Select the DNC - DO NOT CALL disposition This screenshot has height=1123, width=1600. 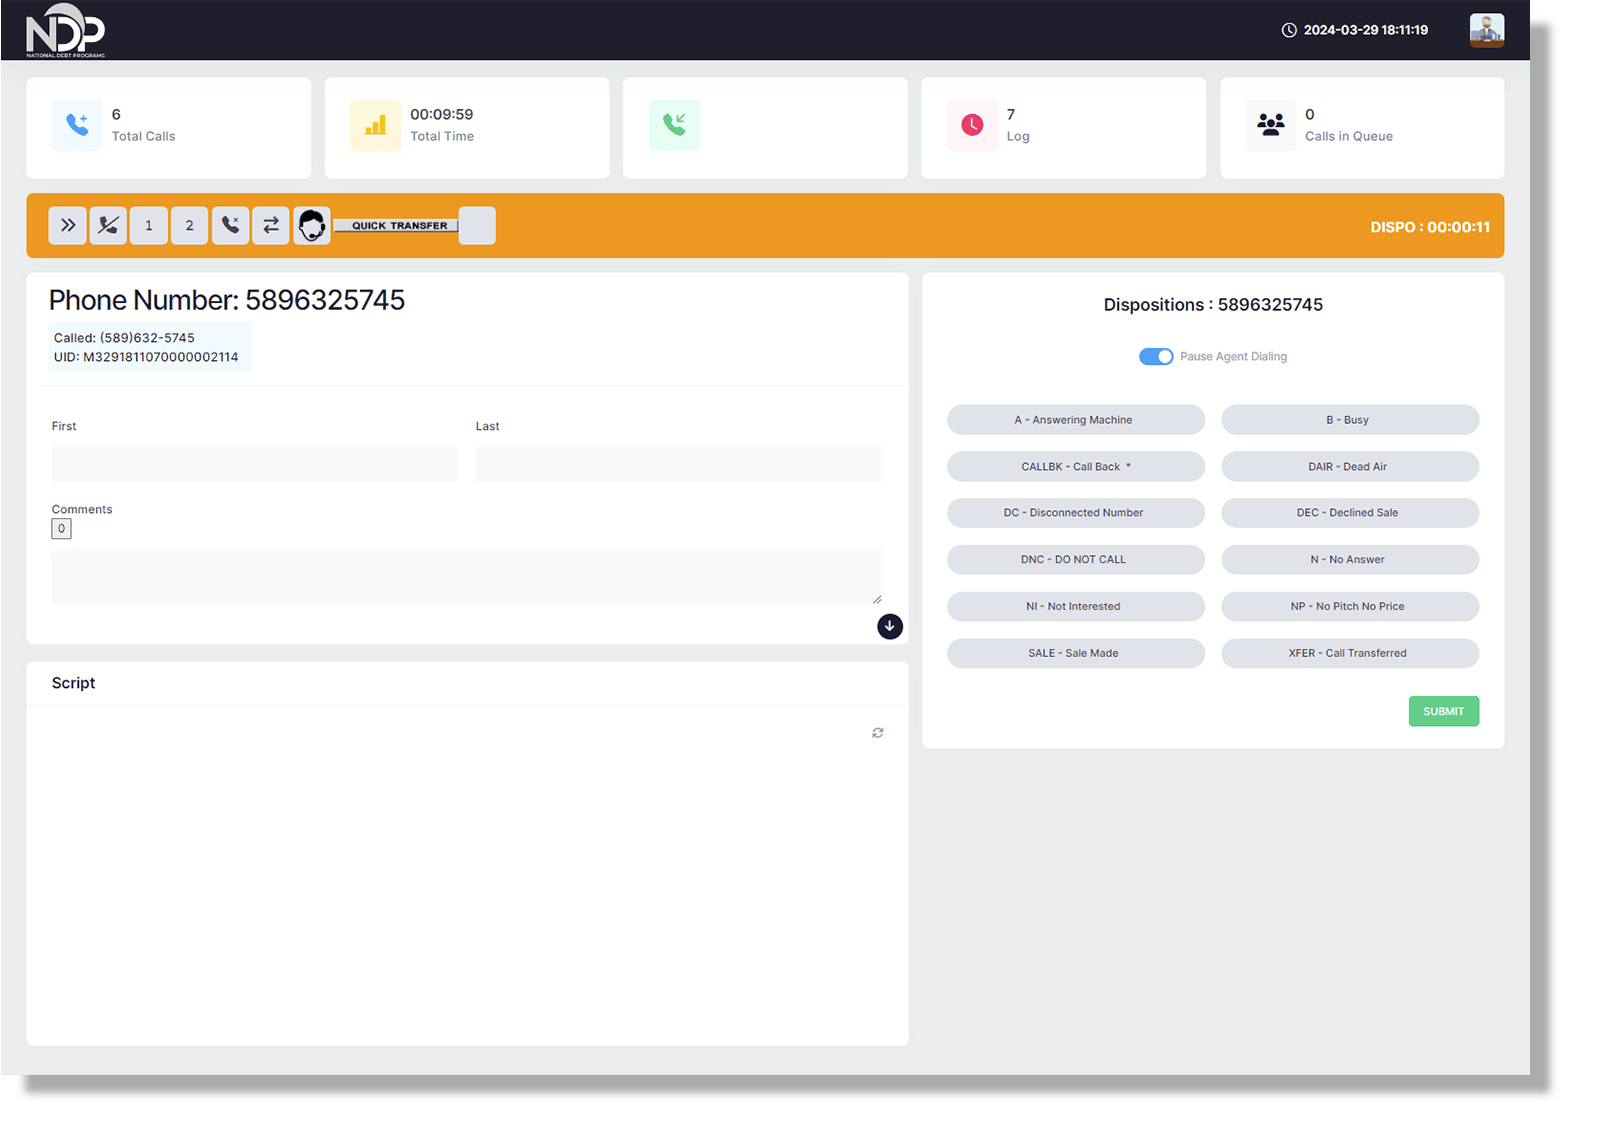click(x=1075, y=560)
